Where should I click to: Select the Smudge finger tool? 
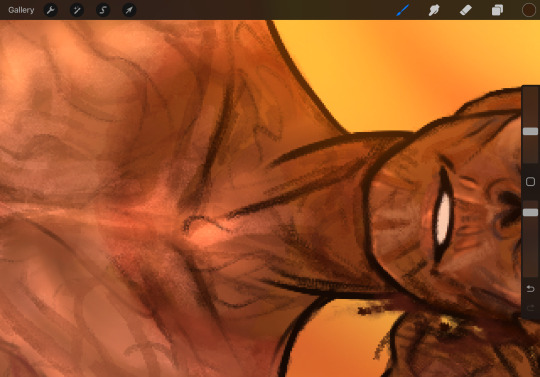click(434, 10)
